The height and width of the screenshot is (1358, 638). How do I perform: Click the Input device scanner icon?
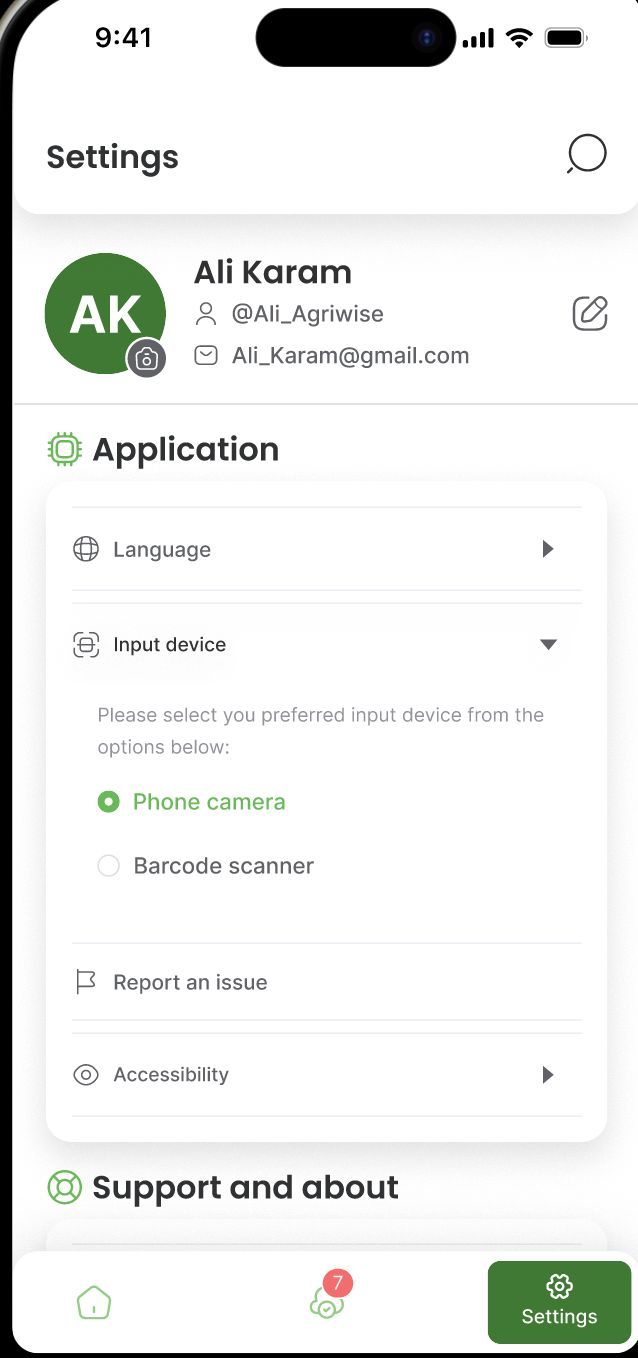coord(86,645)
